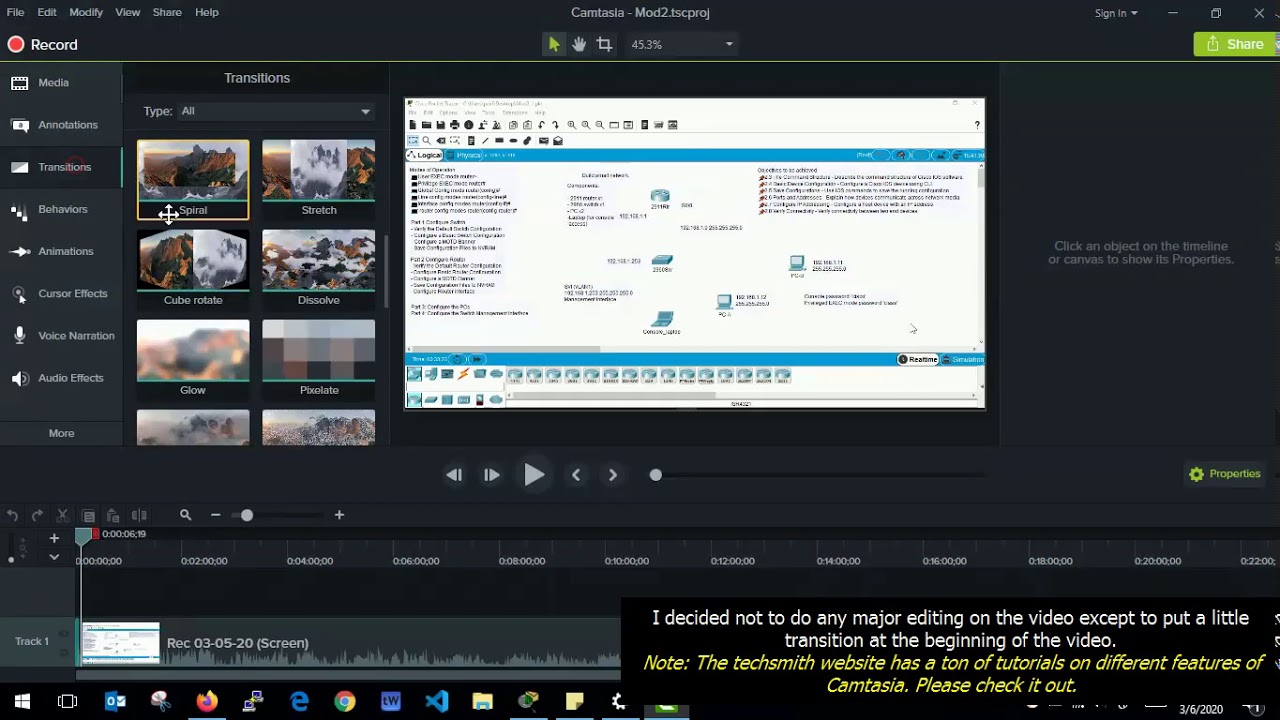Viewport: 1280px width, 720px height.
Task: Expand the Sign in dropdown
Action: coord(1116,13)
